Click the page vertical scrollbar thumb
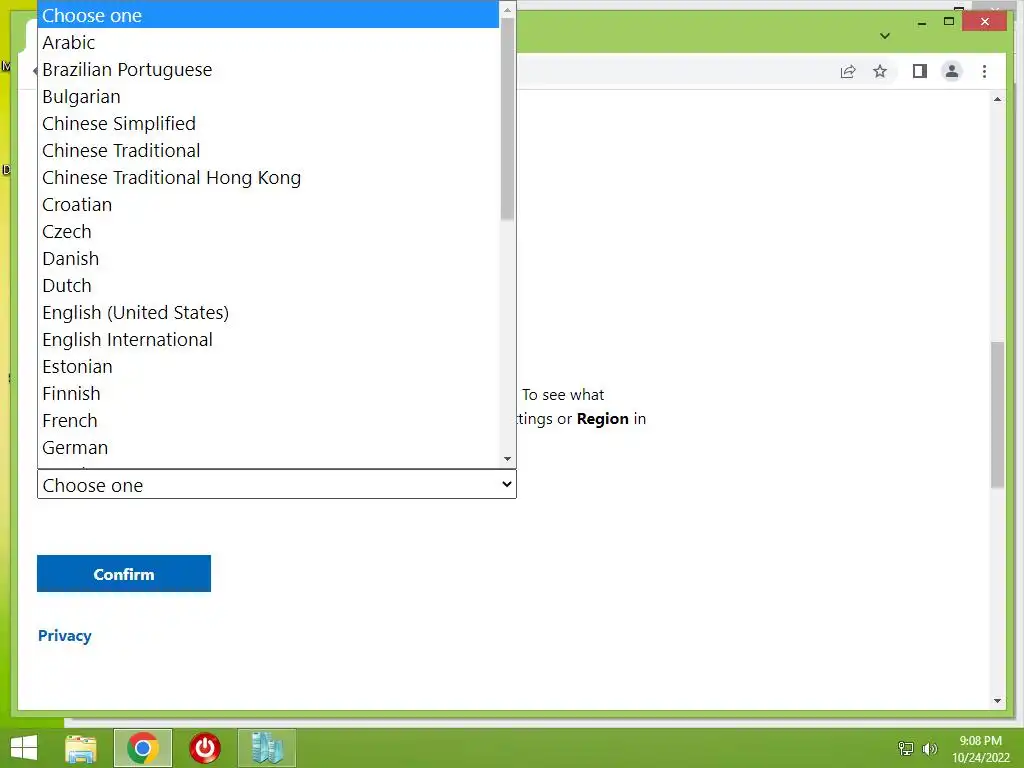This screenshot has height=768, width=1024. click(997, 414)
